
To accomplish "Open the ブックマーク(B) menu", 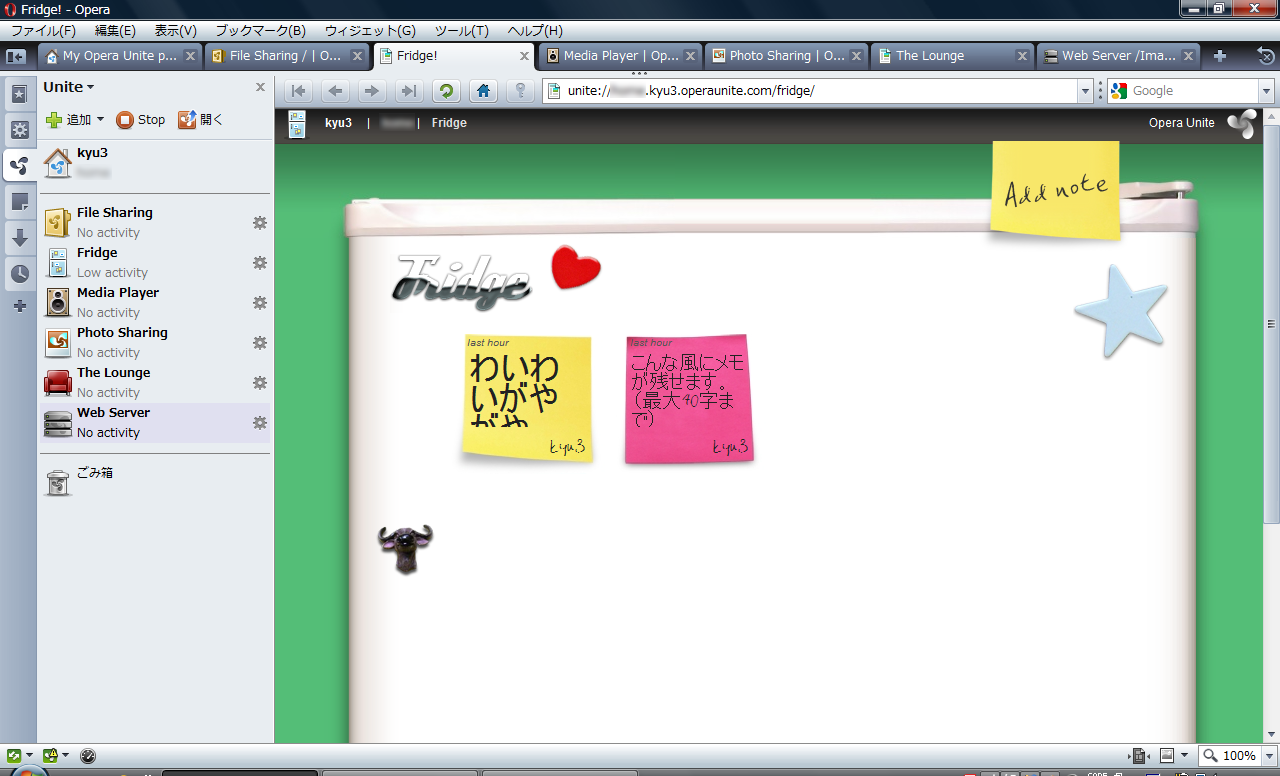I will [260, 31].
